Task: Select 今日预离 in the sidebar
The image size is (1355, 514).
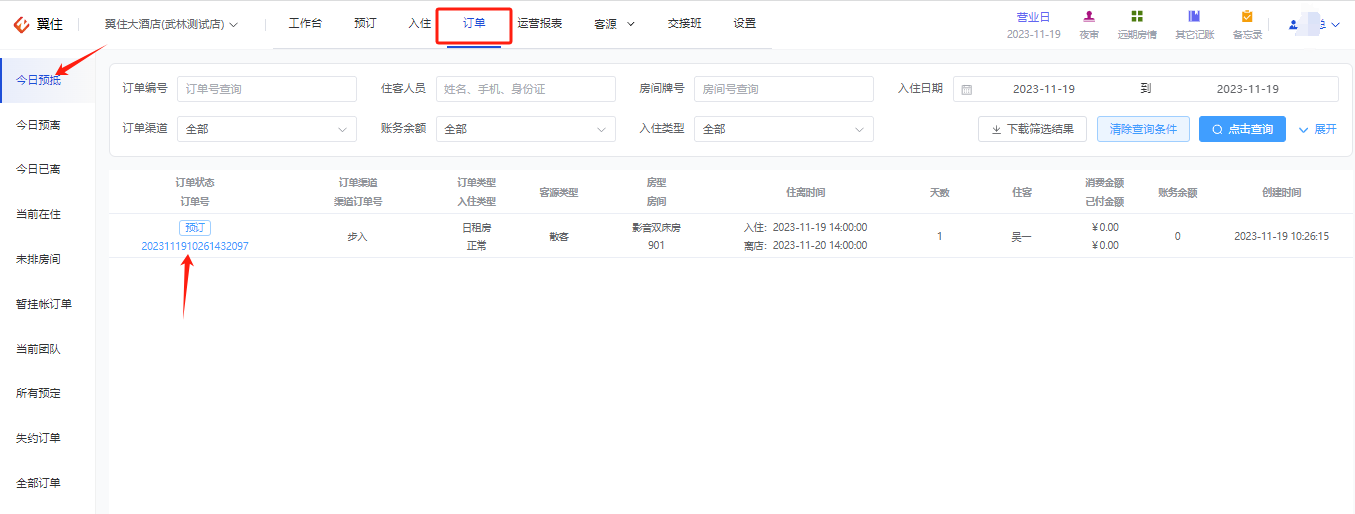Action: (x=38, y=125)
